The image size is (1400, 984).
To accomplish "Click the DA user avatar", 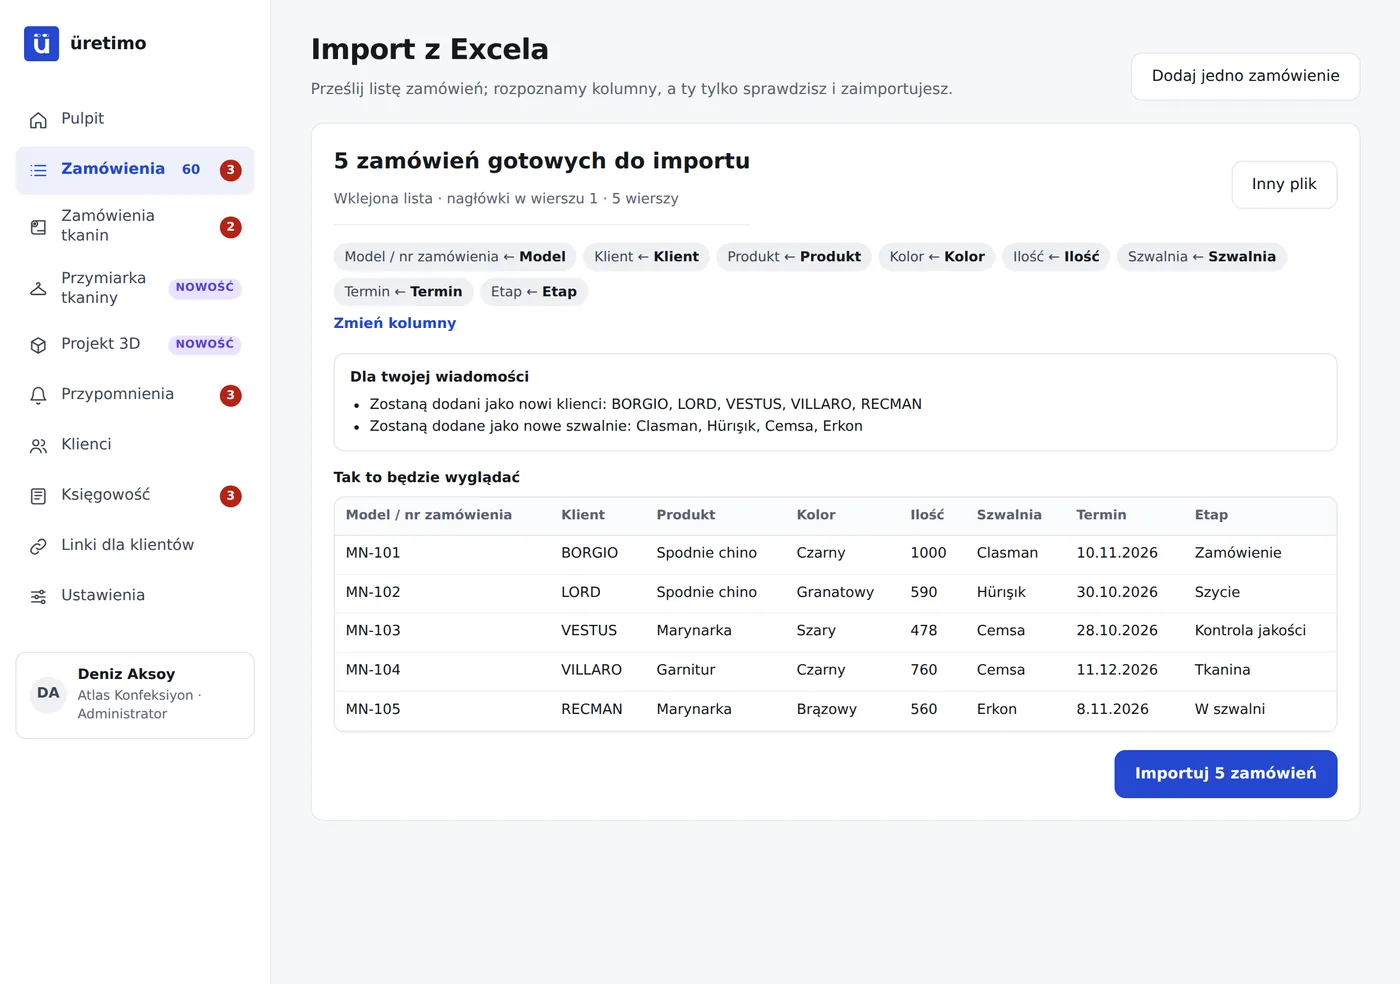I will [48, 693].
